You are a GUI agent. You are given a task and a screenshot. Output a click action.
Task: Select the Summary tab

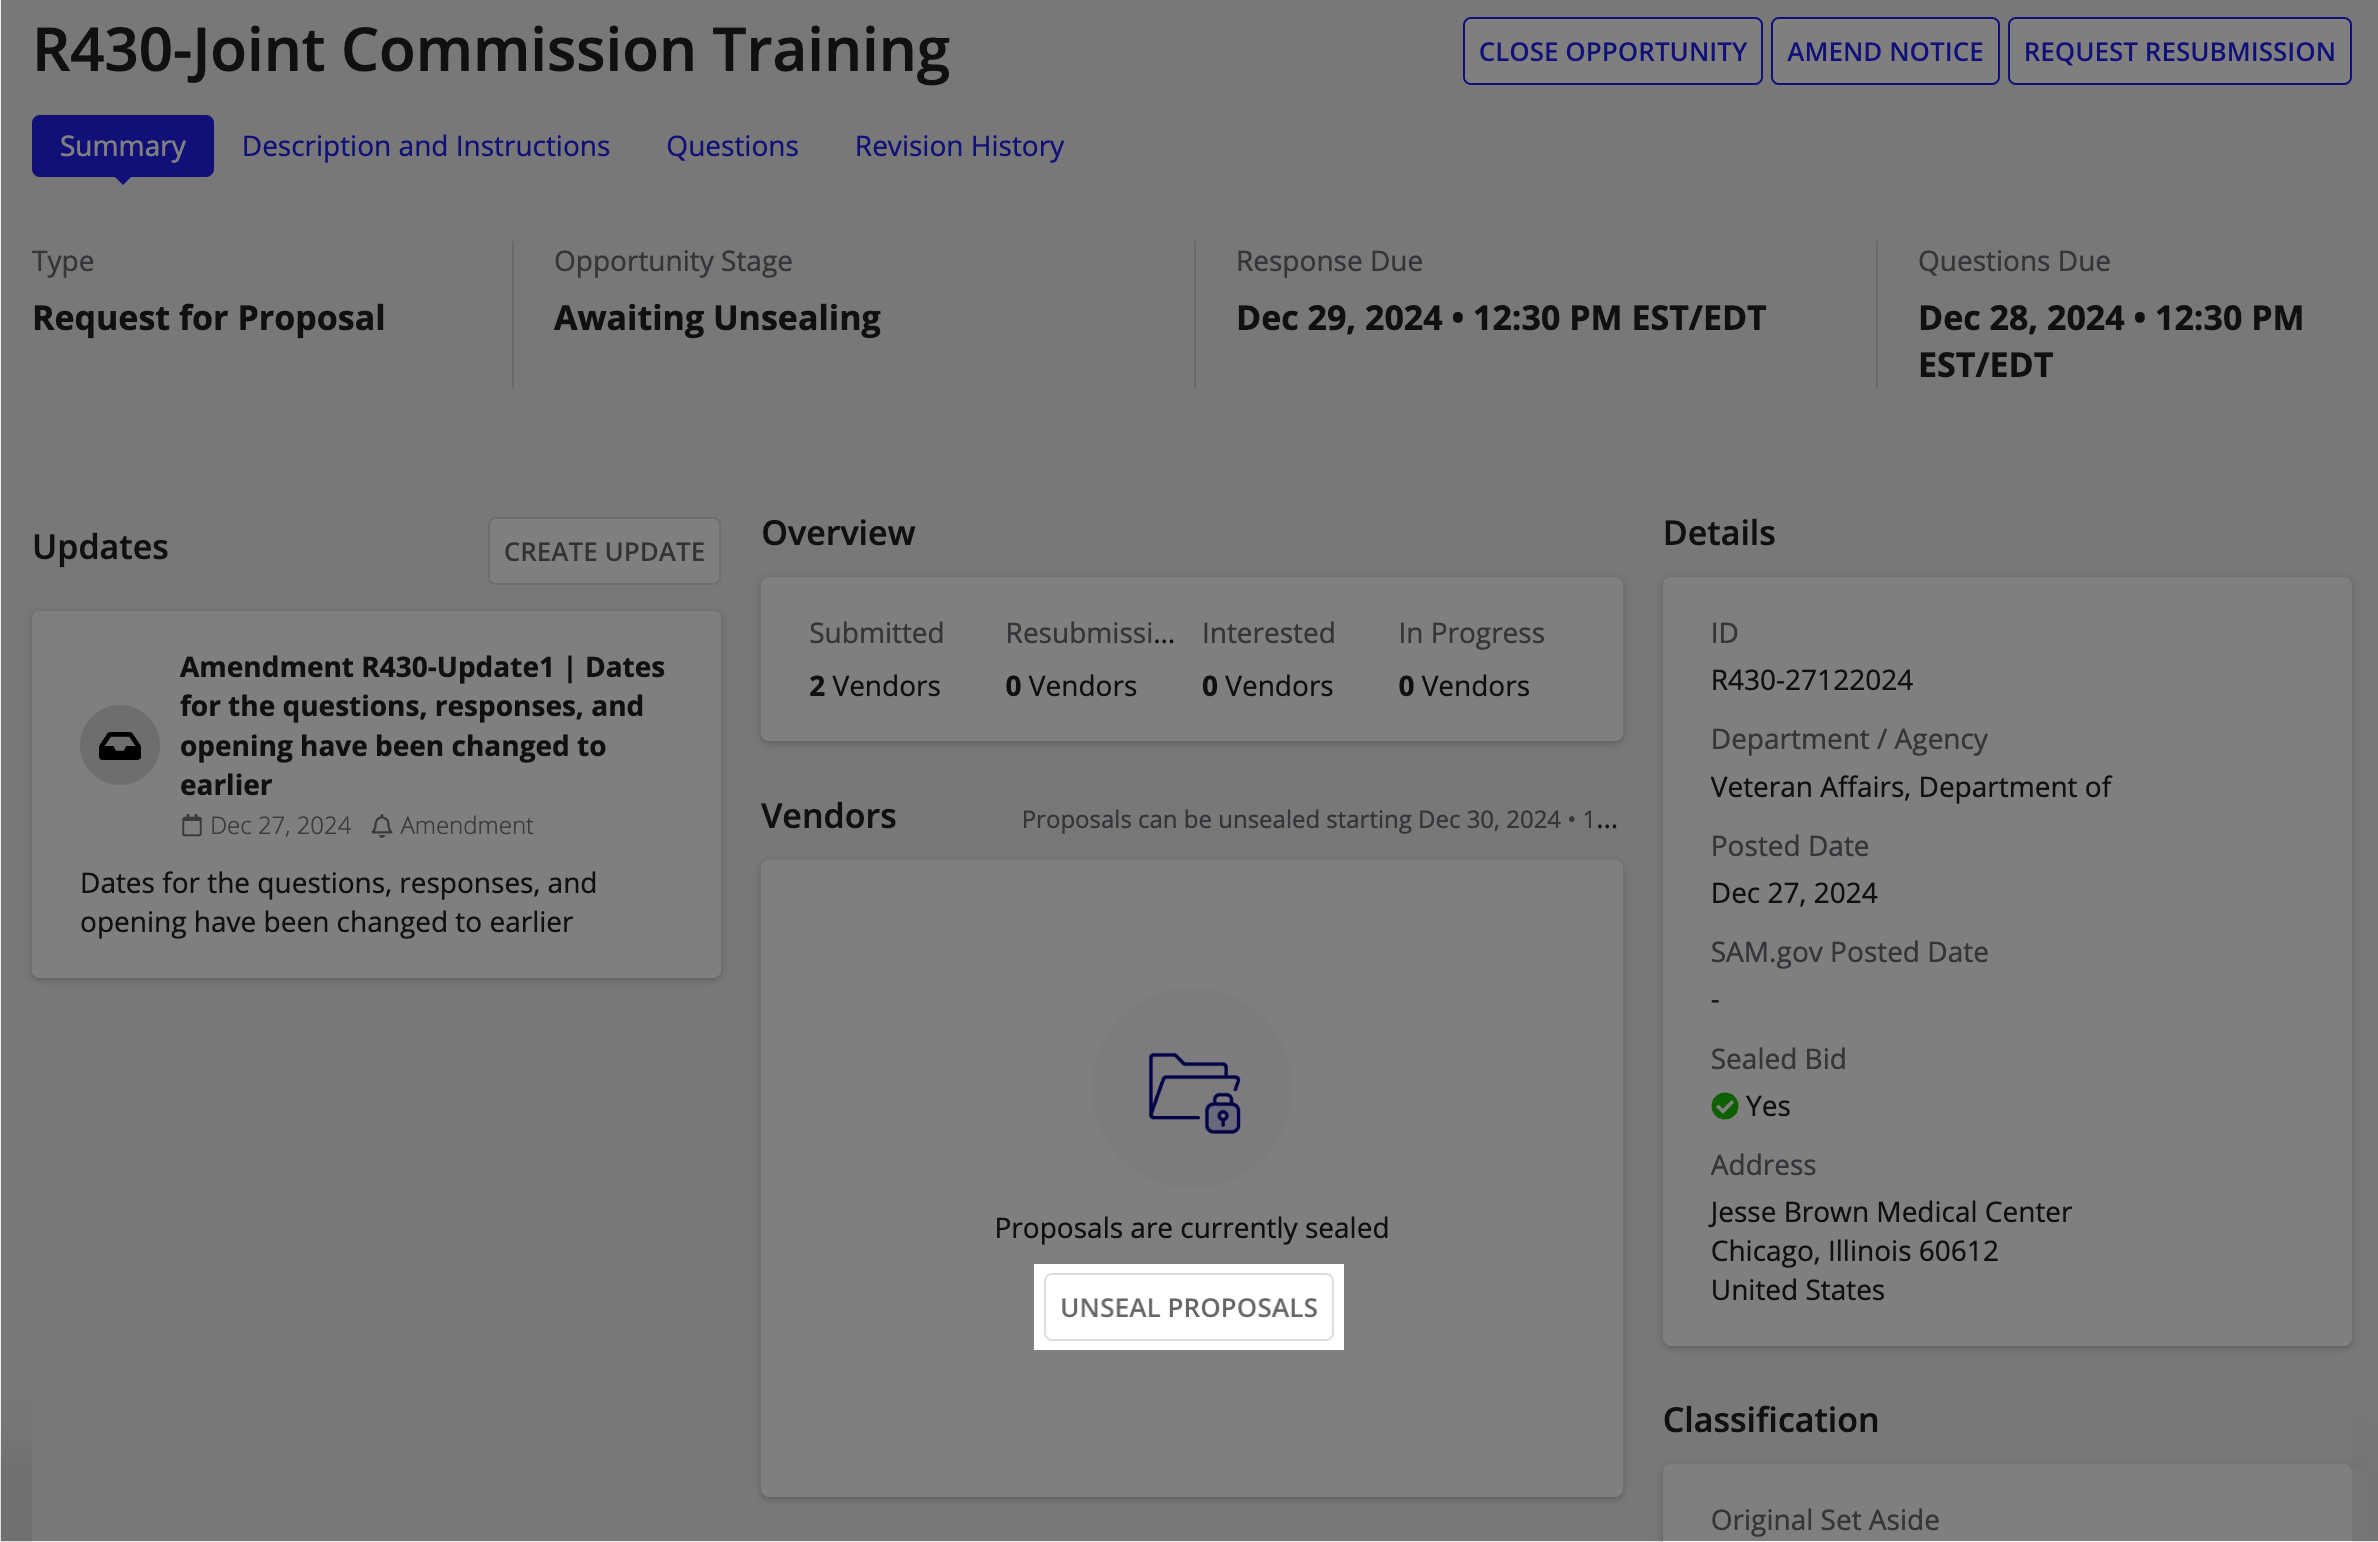(123, 144)
